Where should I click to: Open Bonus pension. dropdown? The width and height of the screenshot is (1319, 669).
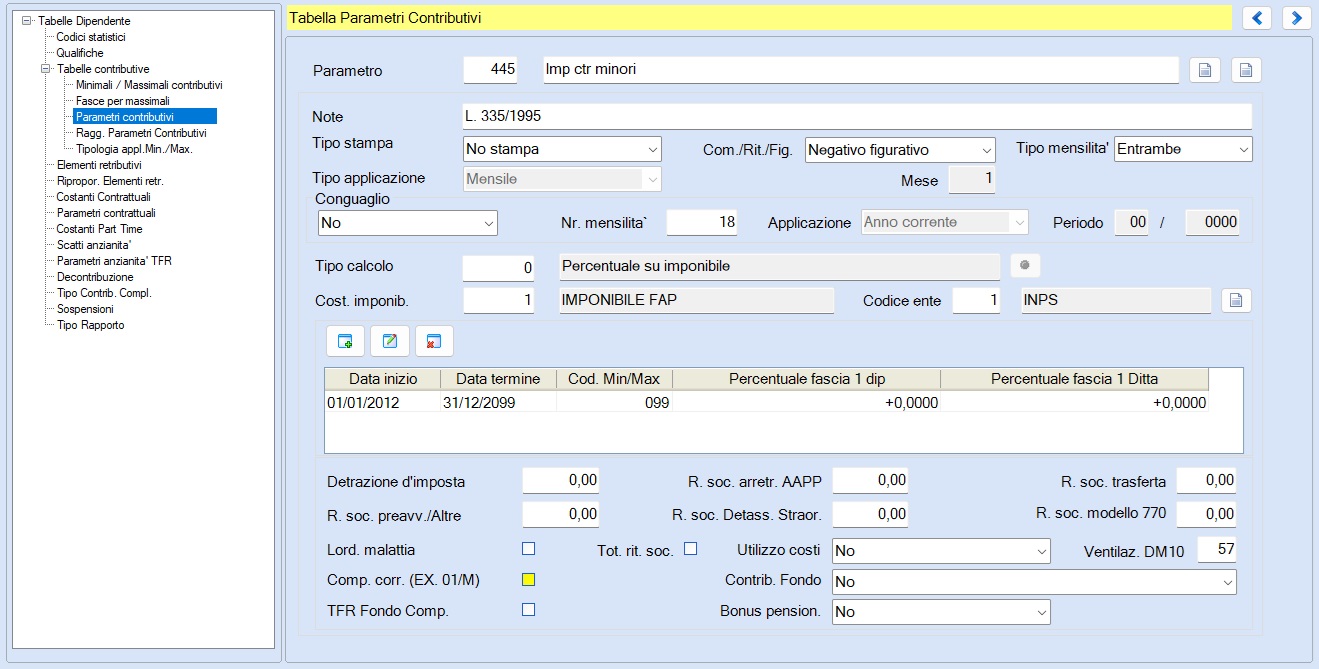[941, 612]
